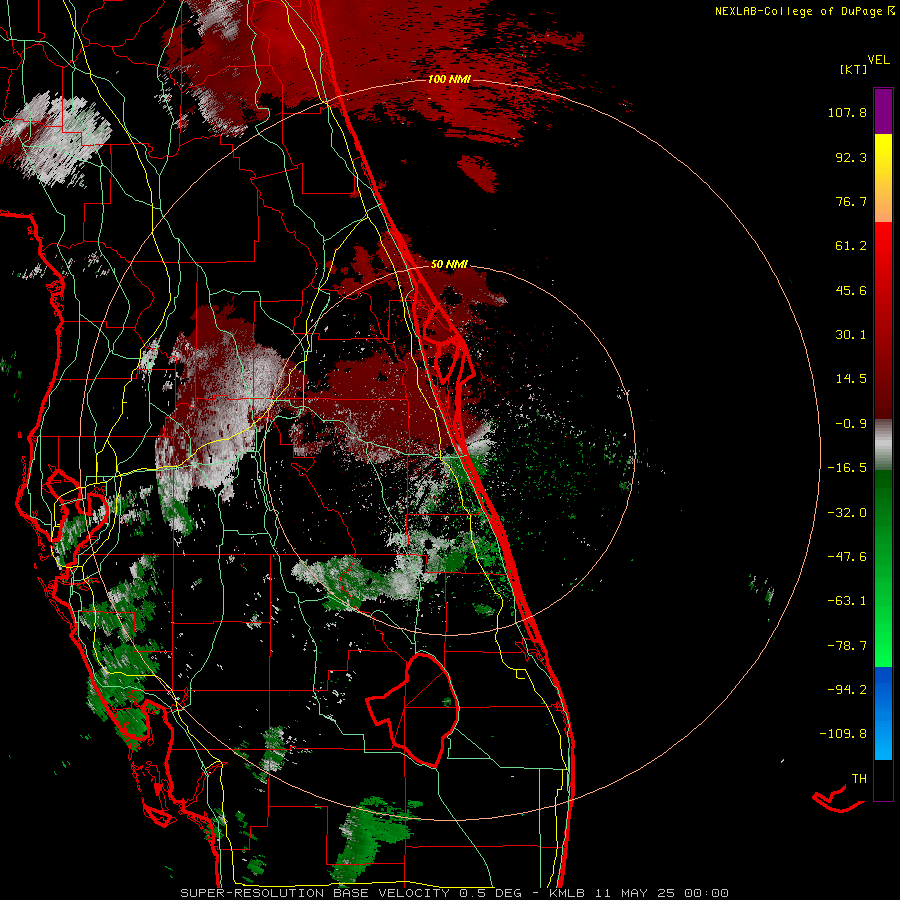The image size is (900, 900).
Task: Click the 50 NMI range ring label
Action: pos(449,264)
